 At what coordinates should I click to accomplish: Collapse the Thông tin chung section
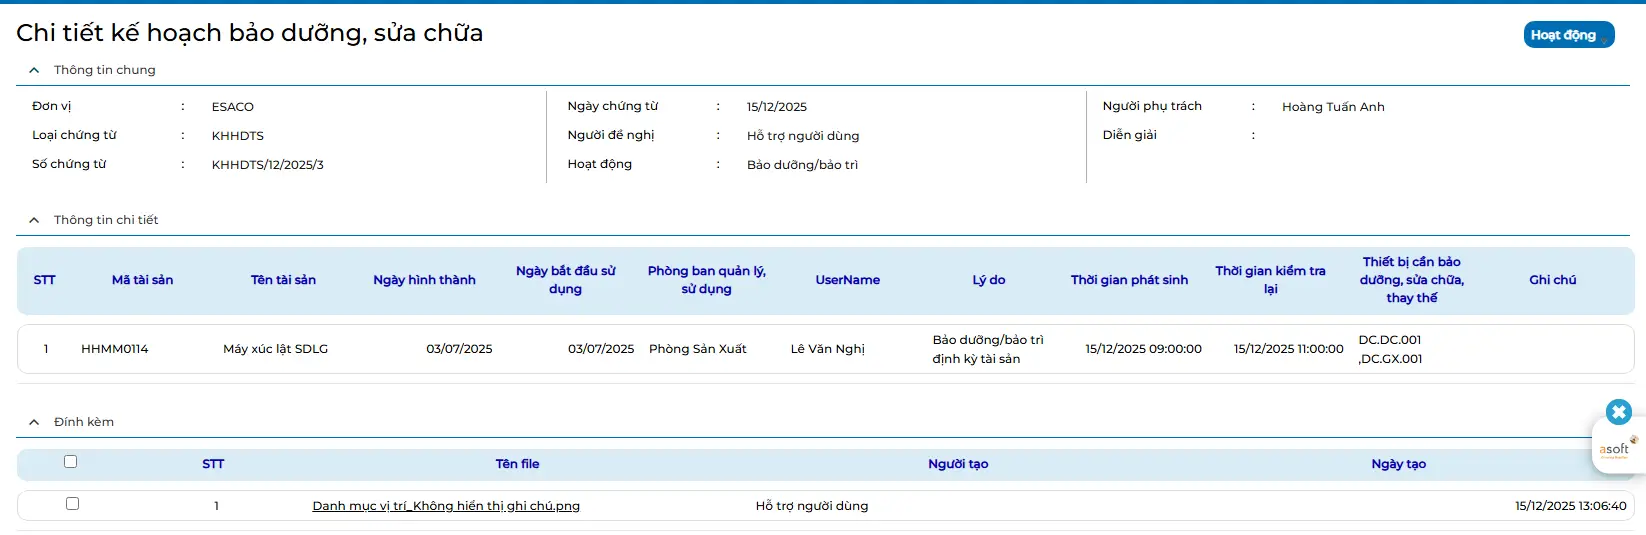pyautogui.click(x=34, y=70)
